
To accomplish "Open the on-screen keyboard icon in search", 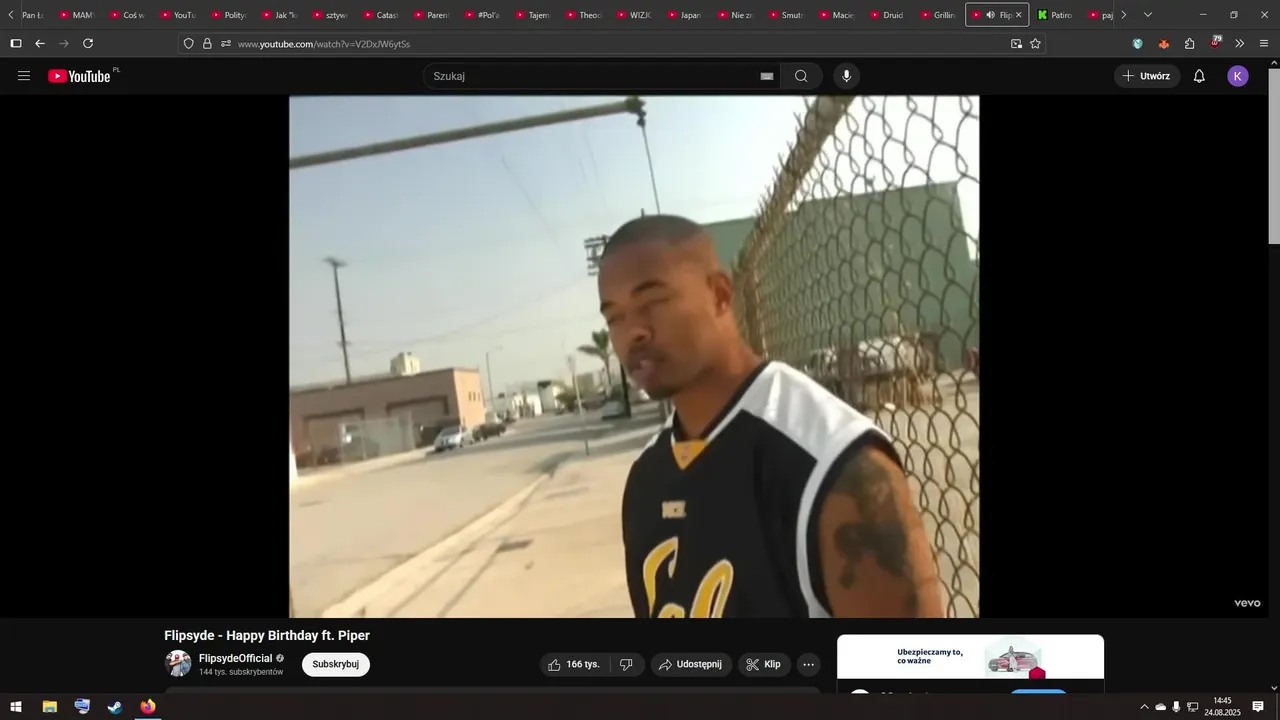I will pyautogui.click(x=767, y=76).
